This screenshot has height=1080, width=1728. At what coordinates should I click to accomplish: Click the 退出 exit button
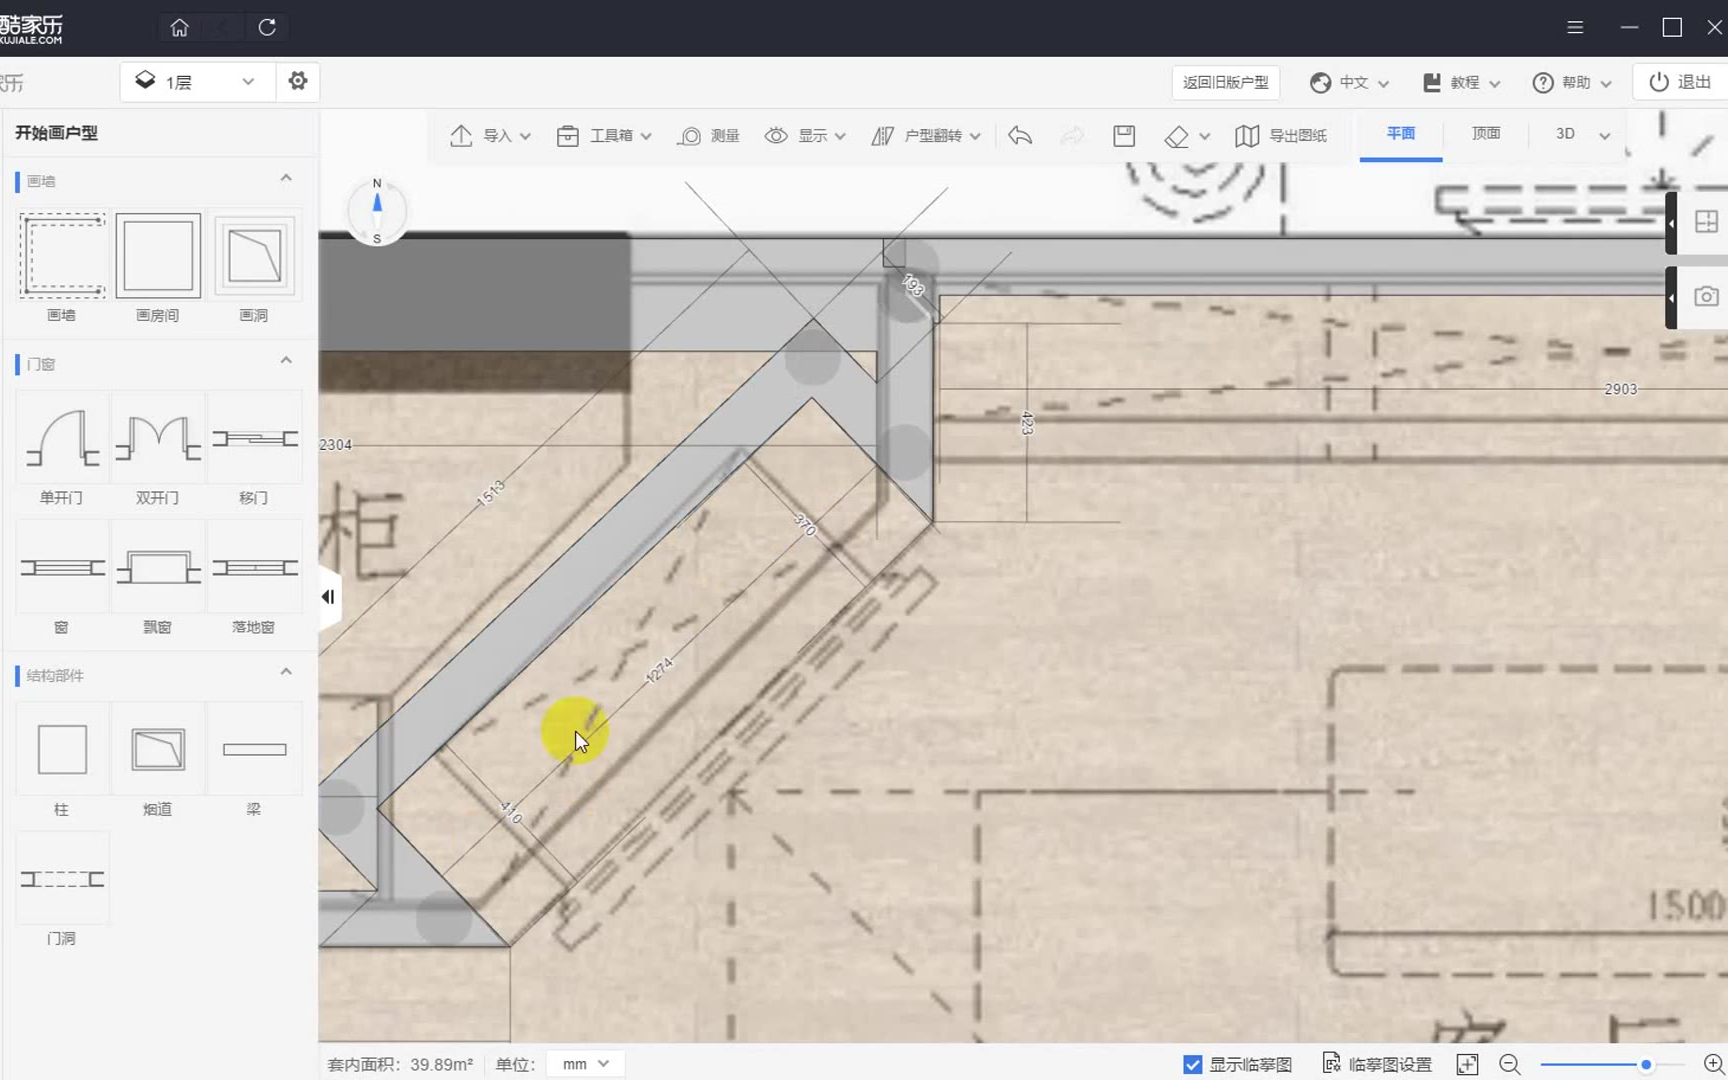[1680, 82]
